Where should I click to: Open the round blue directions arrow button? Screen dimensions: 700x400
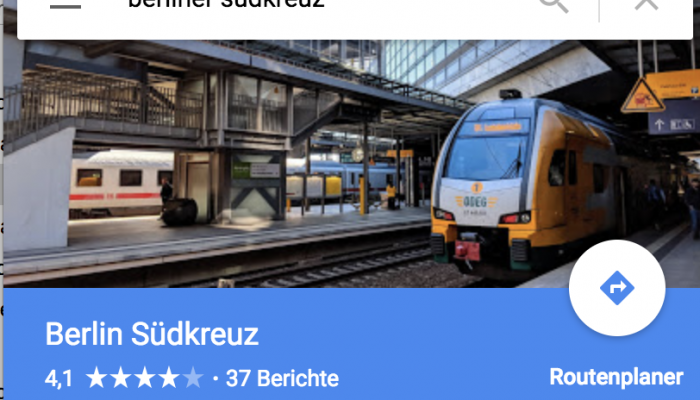(617, 288)
